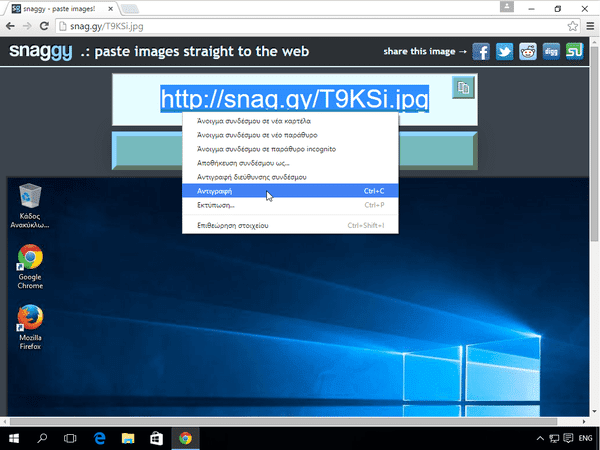The height and width of the screenshot is (450, 600).
Task: Click the horizontal page scrollbar thumb
Action: (x=284, y=421)
